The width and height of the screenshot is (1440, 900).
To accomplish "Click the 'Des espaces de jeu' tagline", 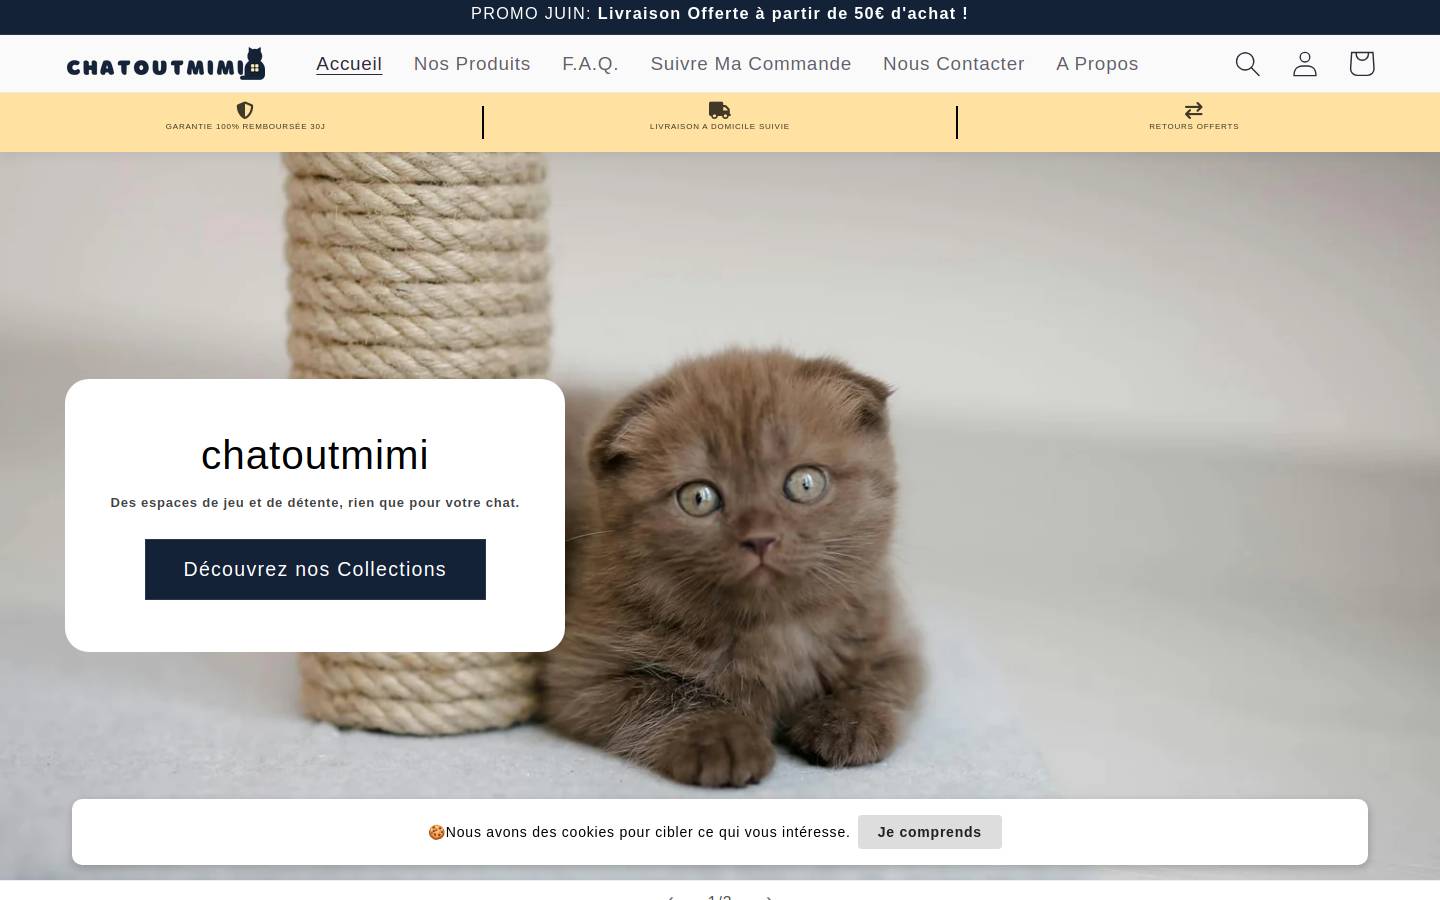I will click(315, 503).
